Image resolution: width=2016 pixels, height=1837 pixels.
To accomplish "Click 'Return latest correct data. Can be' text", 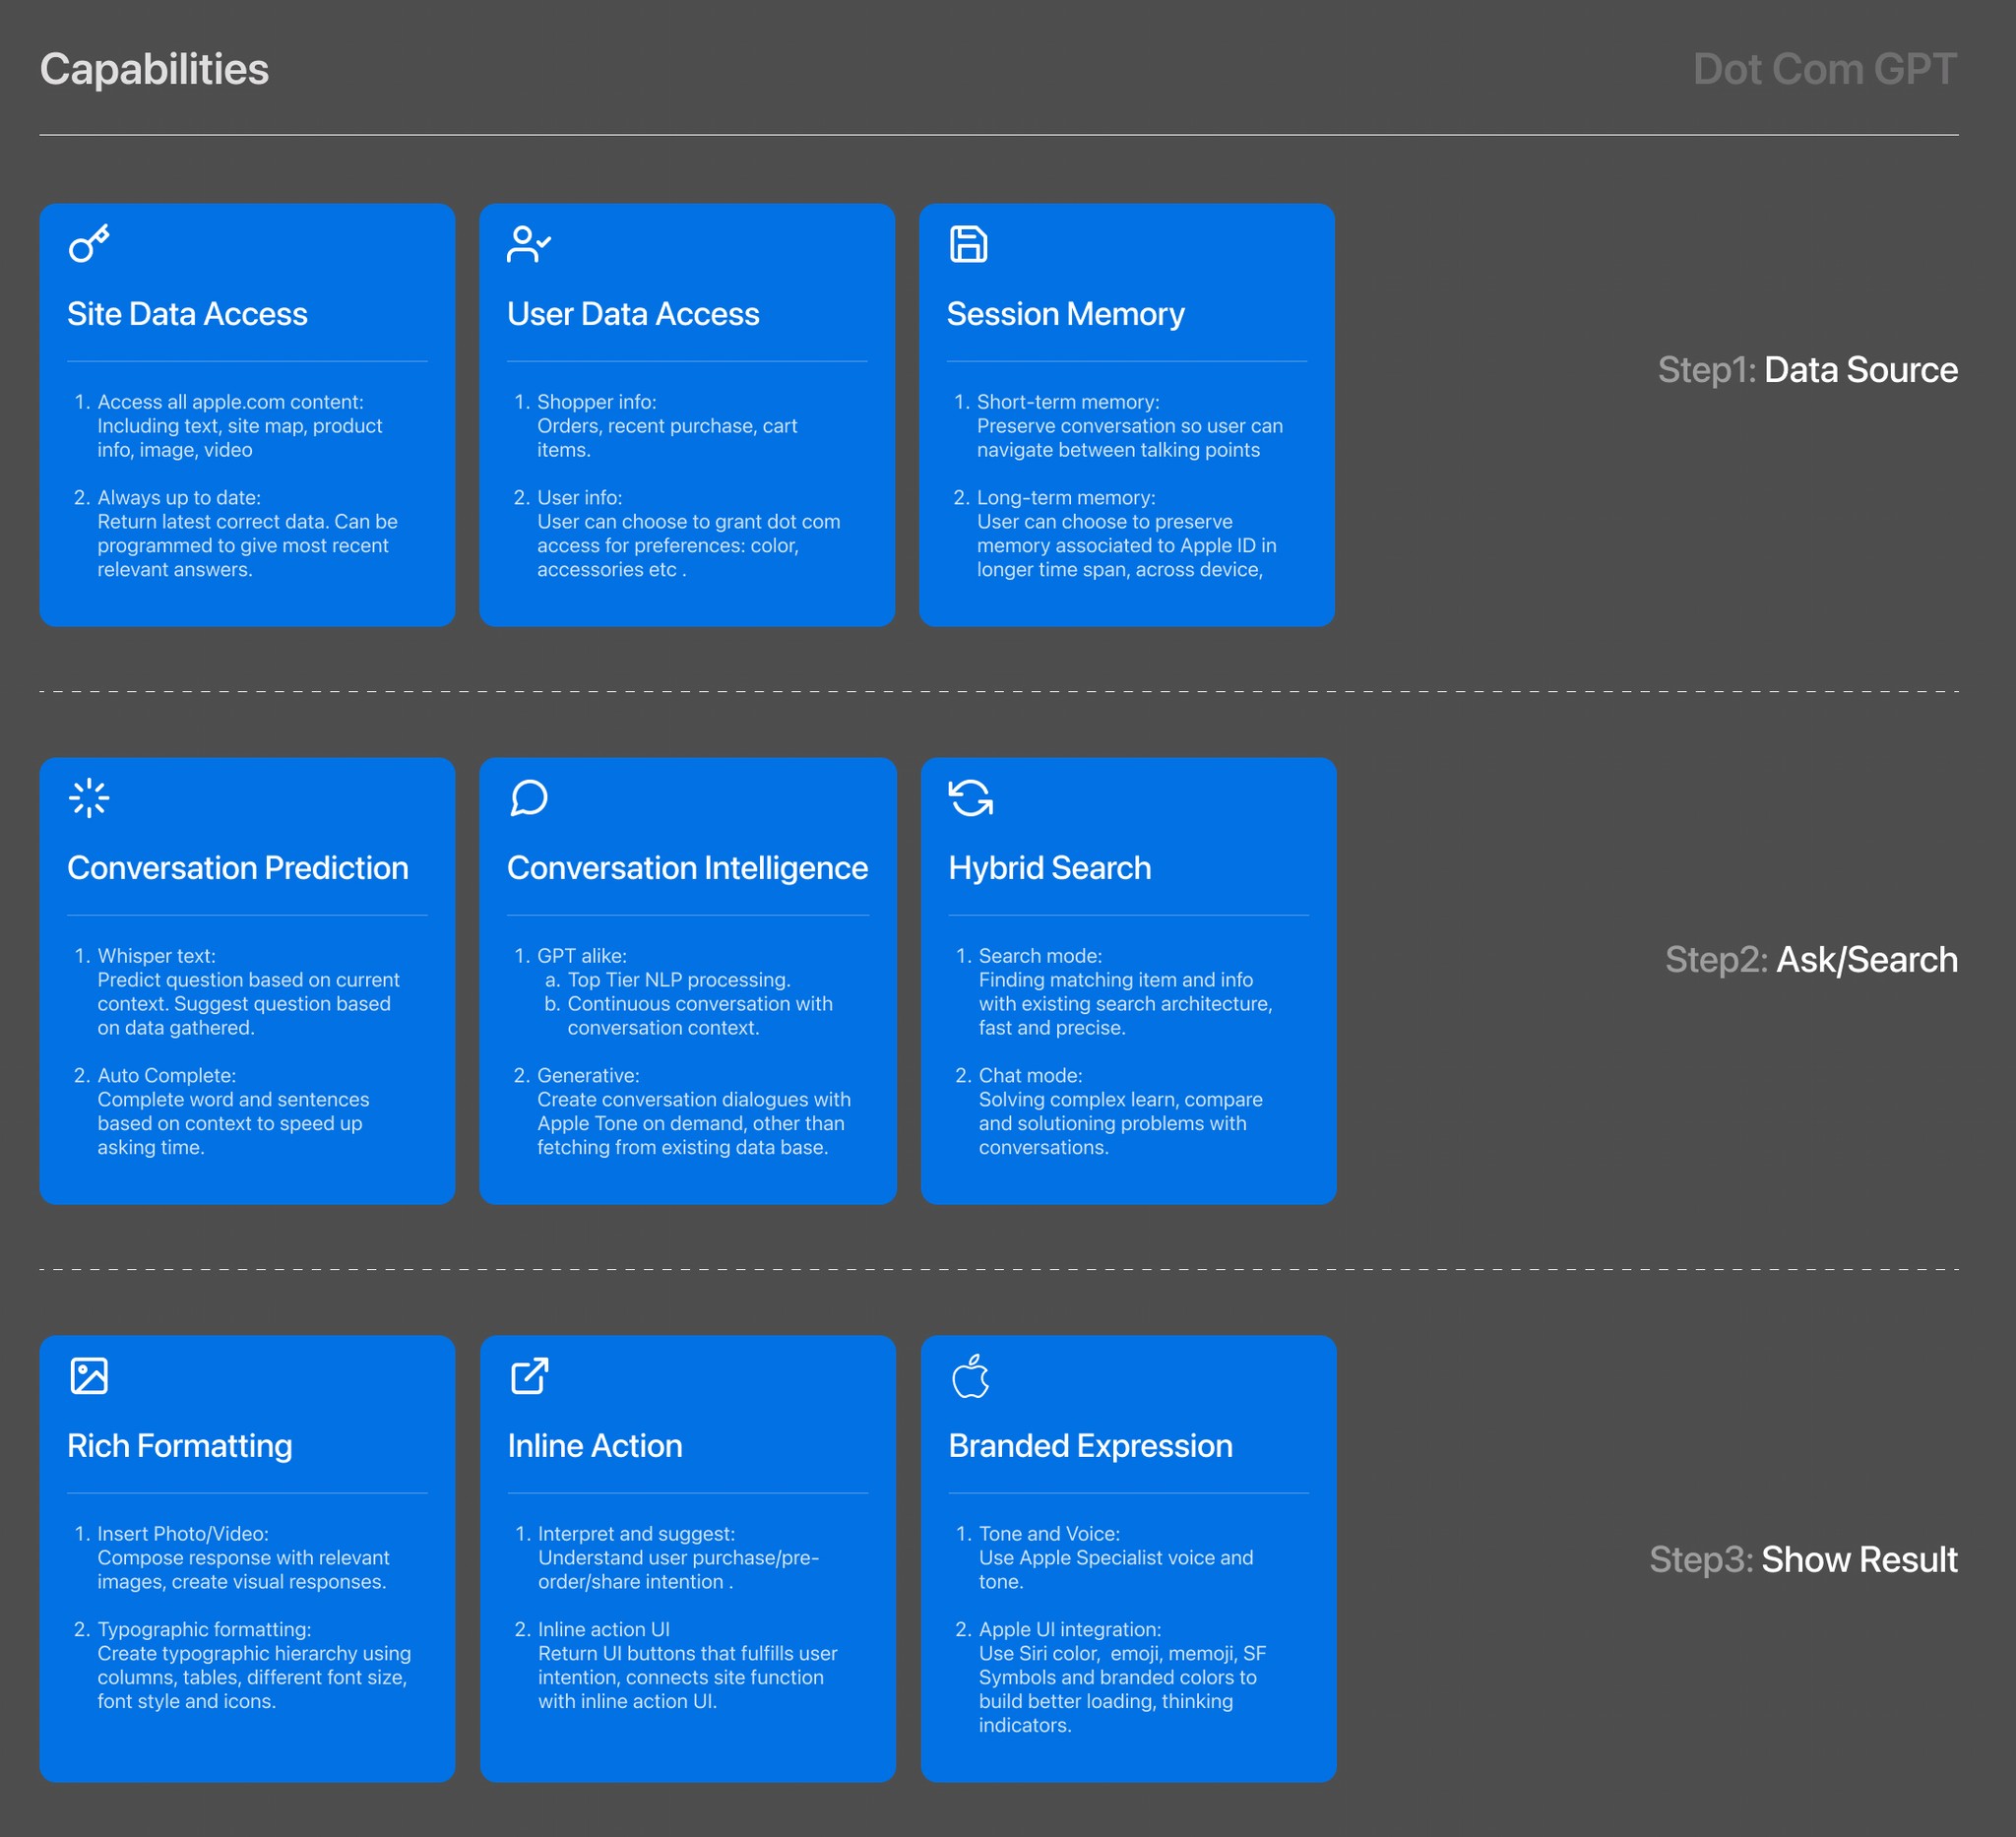I will pos(247,522).
